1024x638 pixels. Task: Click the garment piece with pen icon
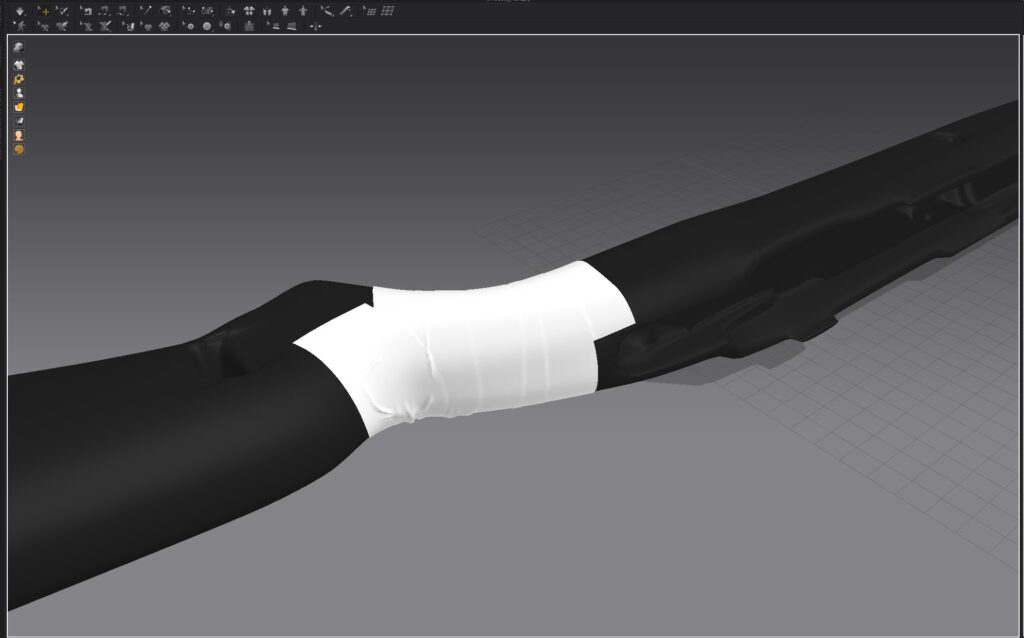(104, 26)
